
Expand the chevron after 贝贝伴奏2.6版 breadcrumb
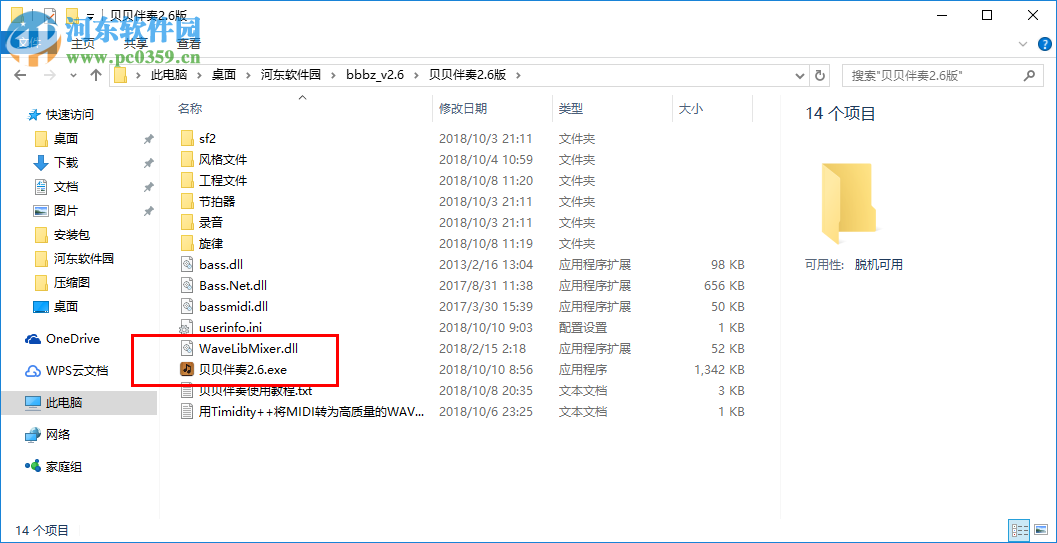click(x=518, y=75)
